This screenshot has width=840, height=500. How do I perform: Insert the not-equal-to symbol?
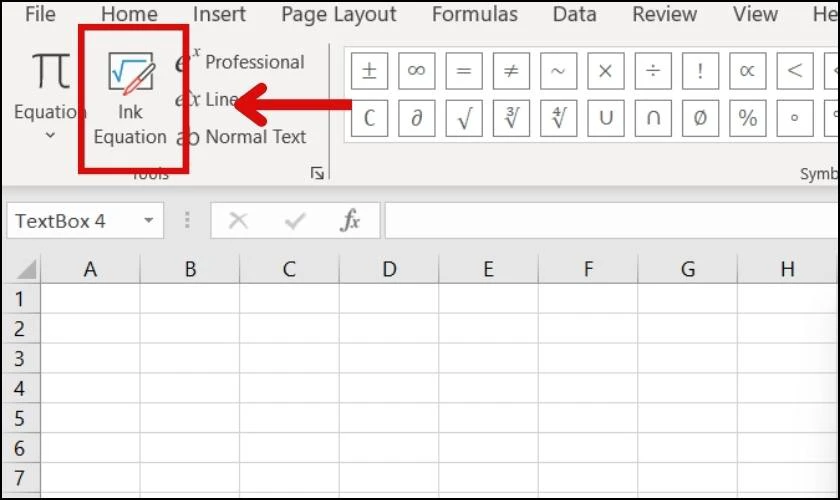point(511,71)
